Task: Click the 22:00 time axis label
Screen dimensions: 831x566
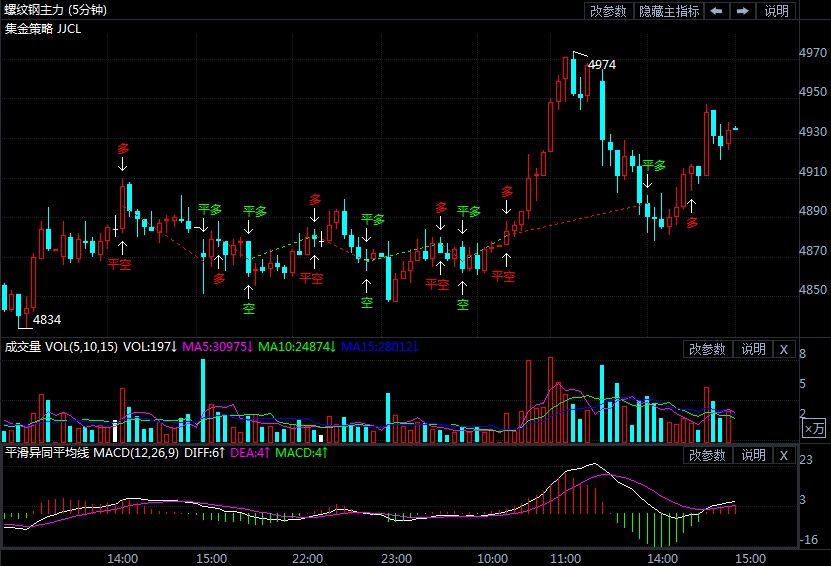Action: (307, 559)
